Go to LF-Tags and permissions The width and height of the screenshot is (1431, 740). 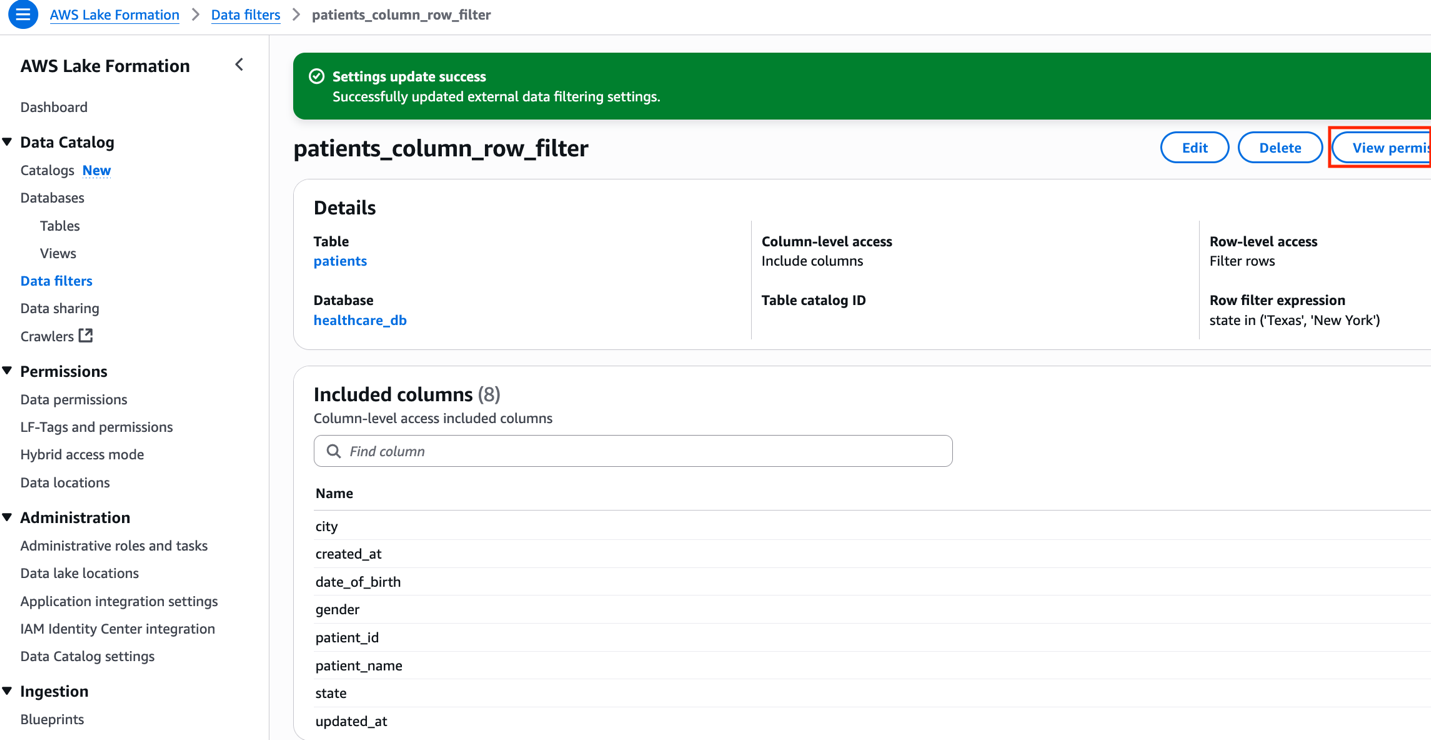96,427
